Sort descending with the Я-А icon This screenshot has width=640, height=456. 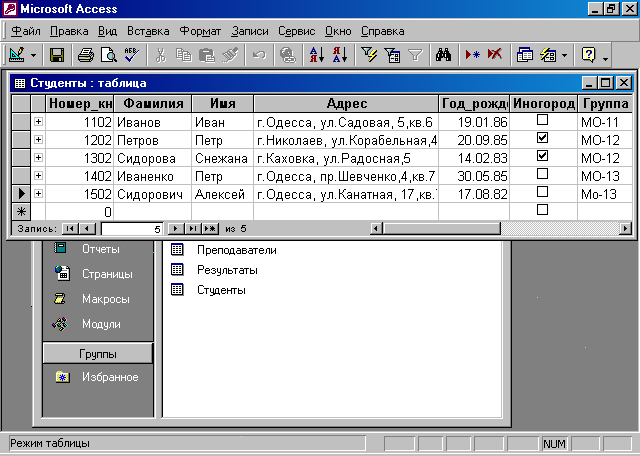coord(340,55)
